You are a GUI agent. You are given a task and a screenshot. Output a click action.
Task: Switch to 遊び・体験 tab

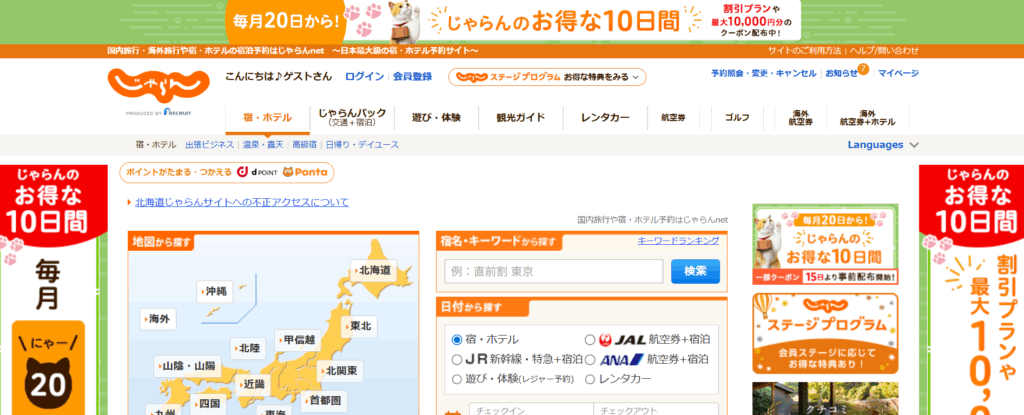point(436,118)
